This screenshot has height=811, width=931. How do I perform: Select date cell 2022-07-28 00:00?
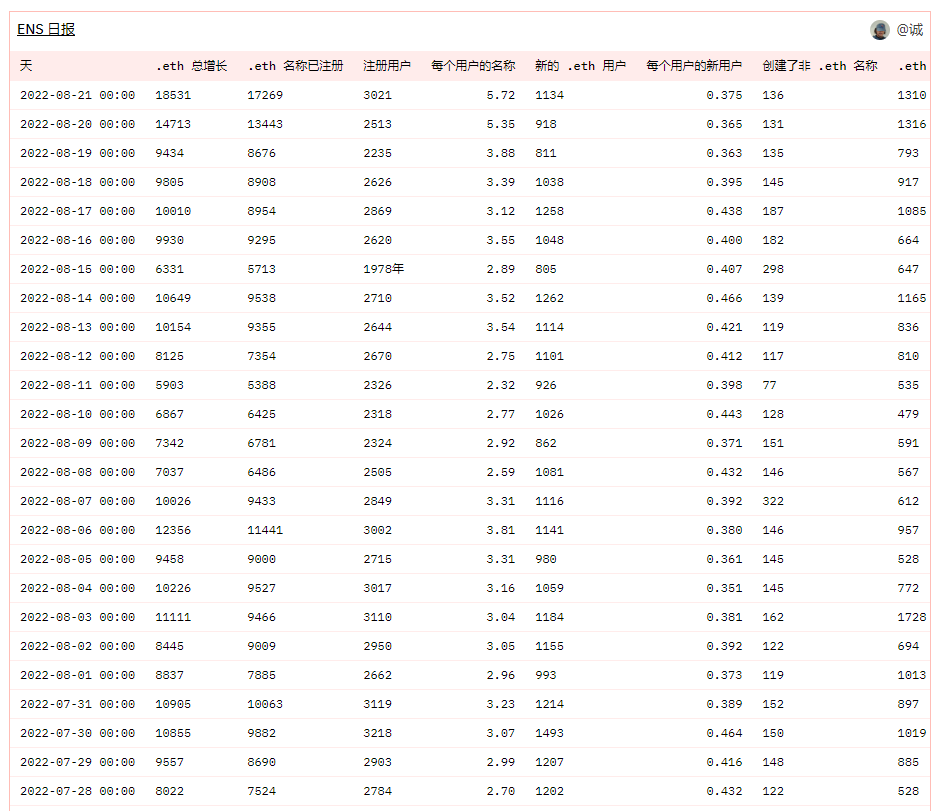coord(78,791)
